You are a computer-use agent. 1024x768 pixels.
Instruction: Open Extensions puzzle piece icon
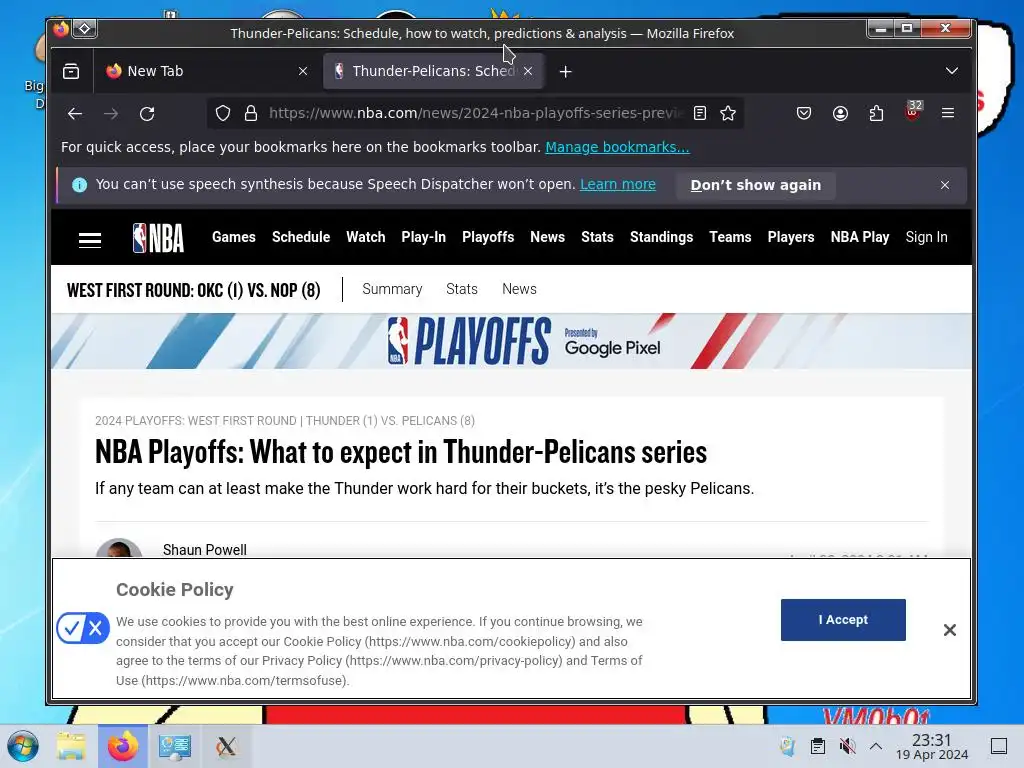pyautogui.click(x=876, y=114)
